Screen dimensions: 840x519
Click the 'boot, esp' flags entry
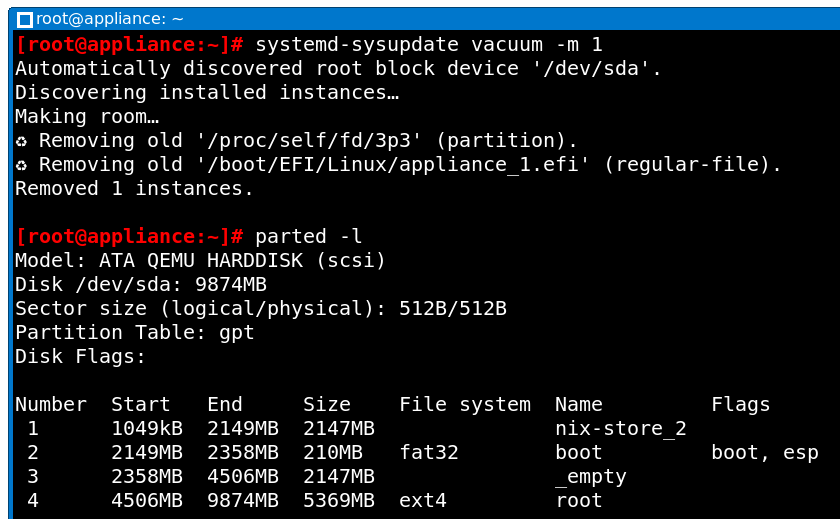coord(765,453)
